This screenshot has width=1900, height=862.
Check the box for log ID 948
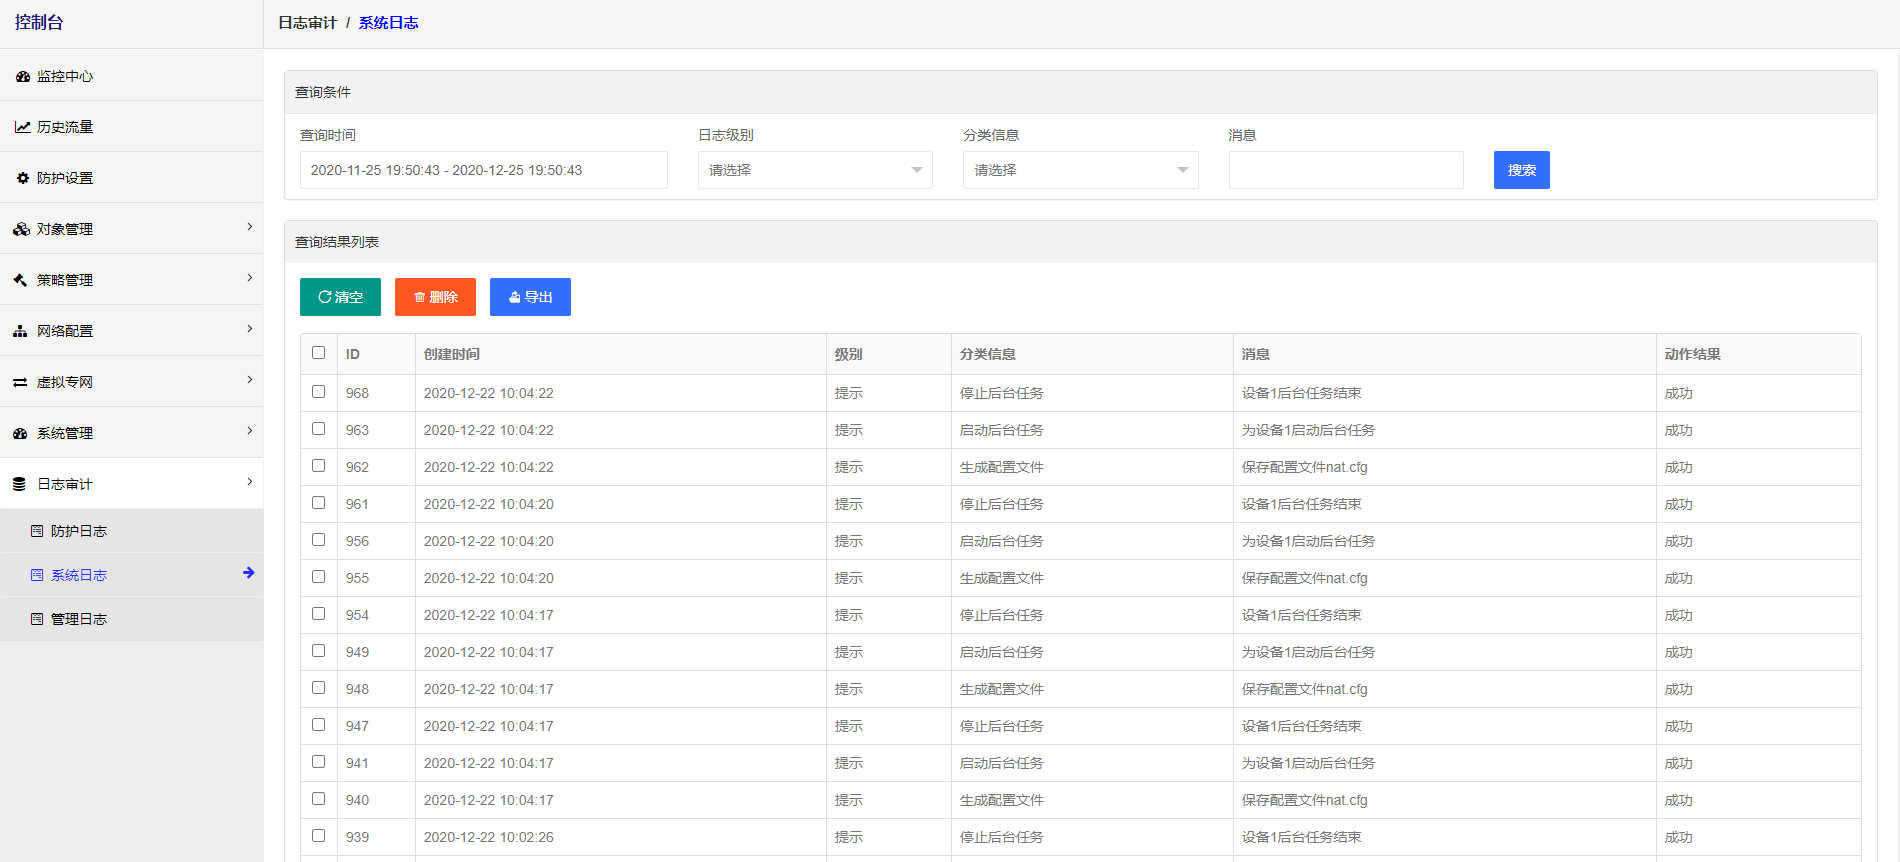point(319,688)
